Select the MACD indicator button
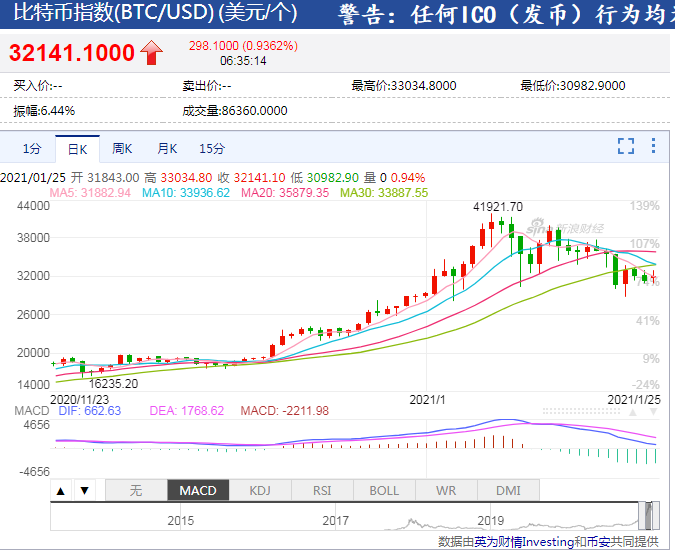The width and height of the screenshot is (675, 552). tap(198, 490)
